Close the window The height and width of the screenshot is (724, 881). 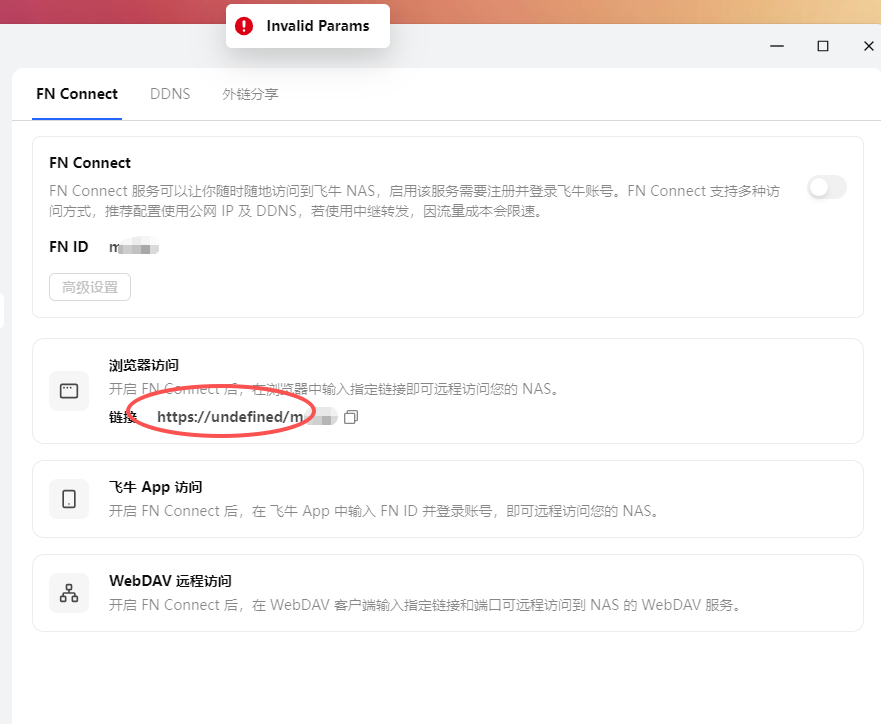(x=869, y=46)
